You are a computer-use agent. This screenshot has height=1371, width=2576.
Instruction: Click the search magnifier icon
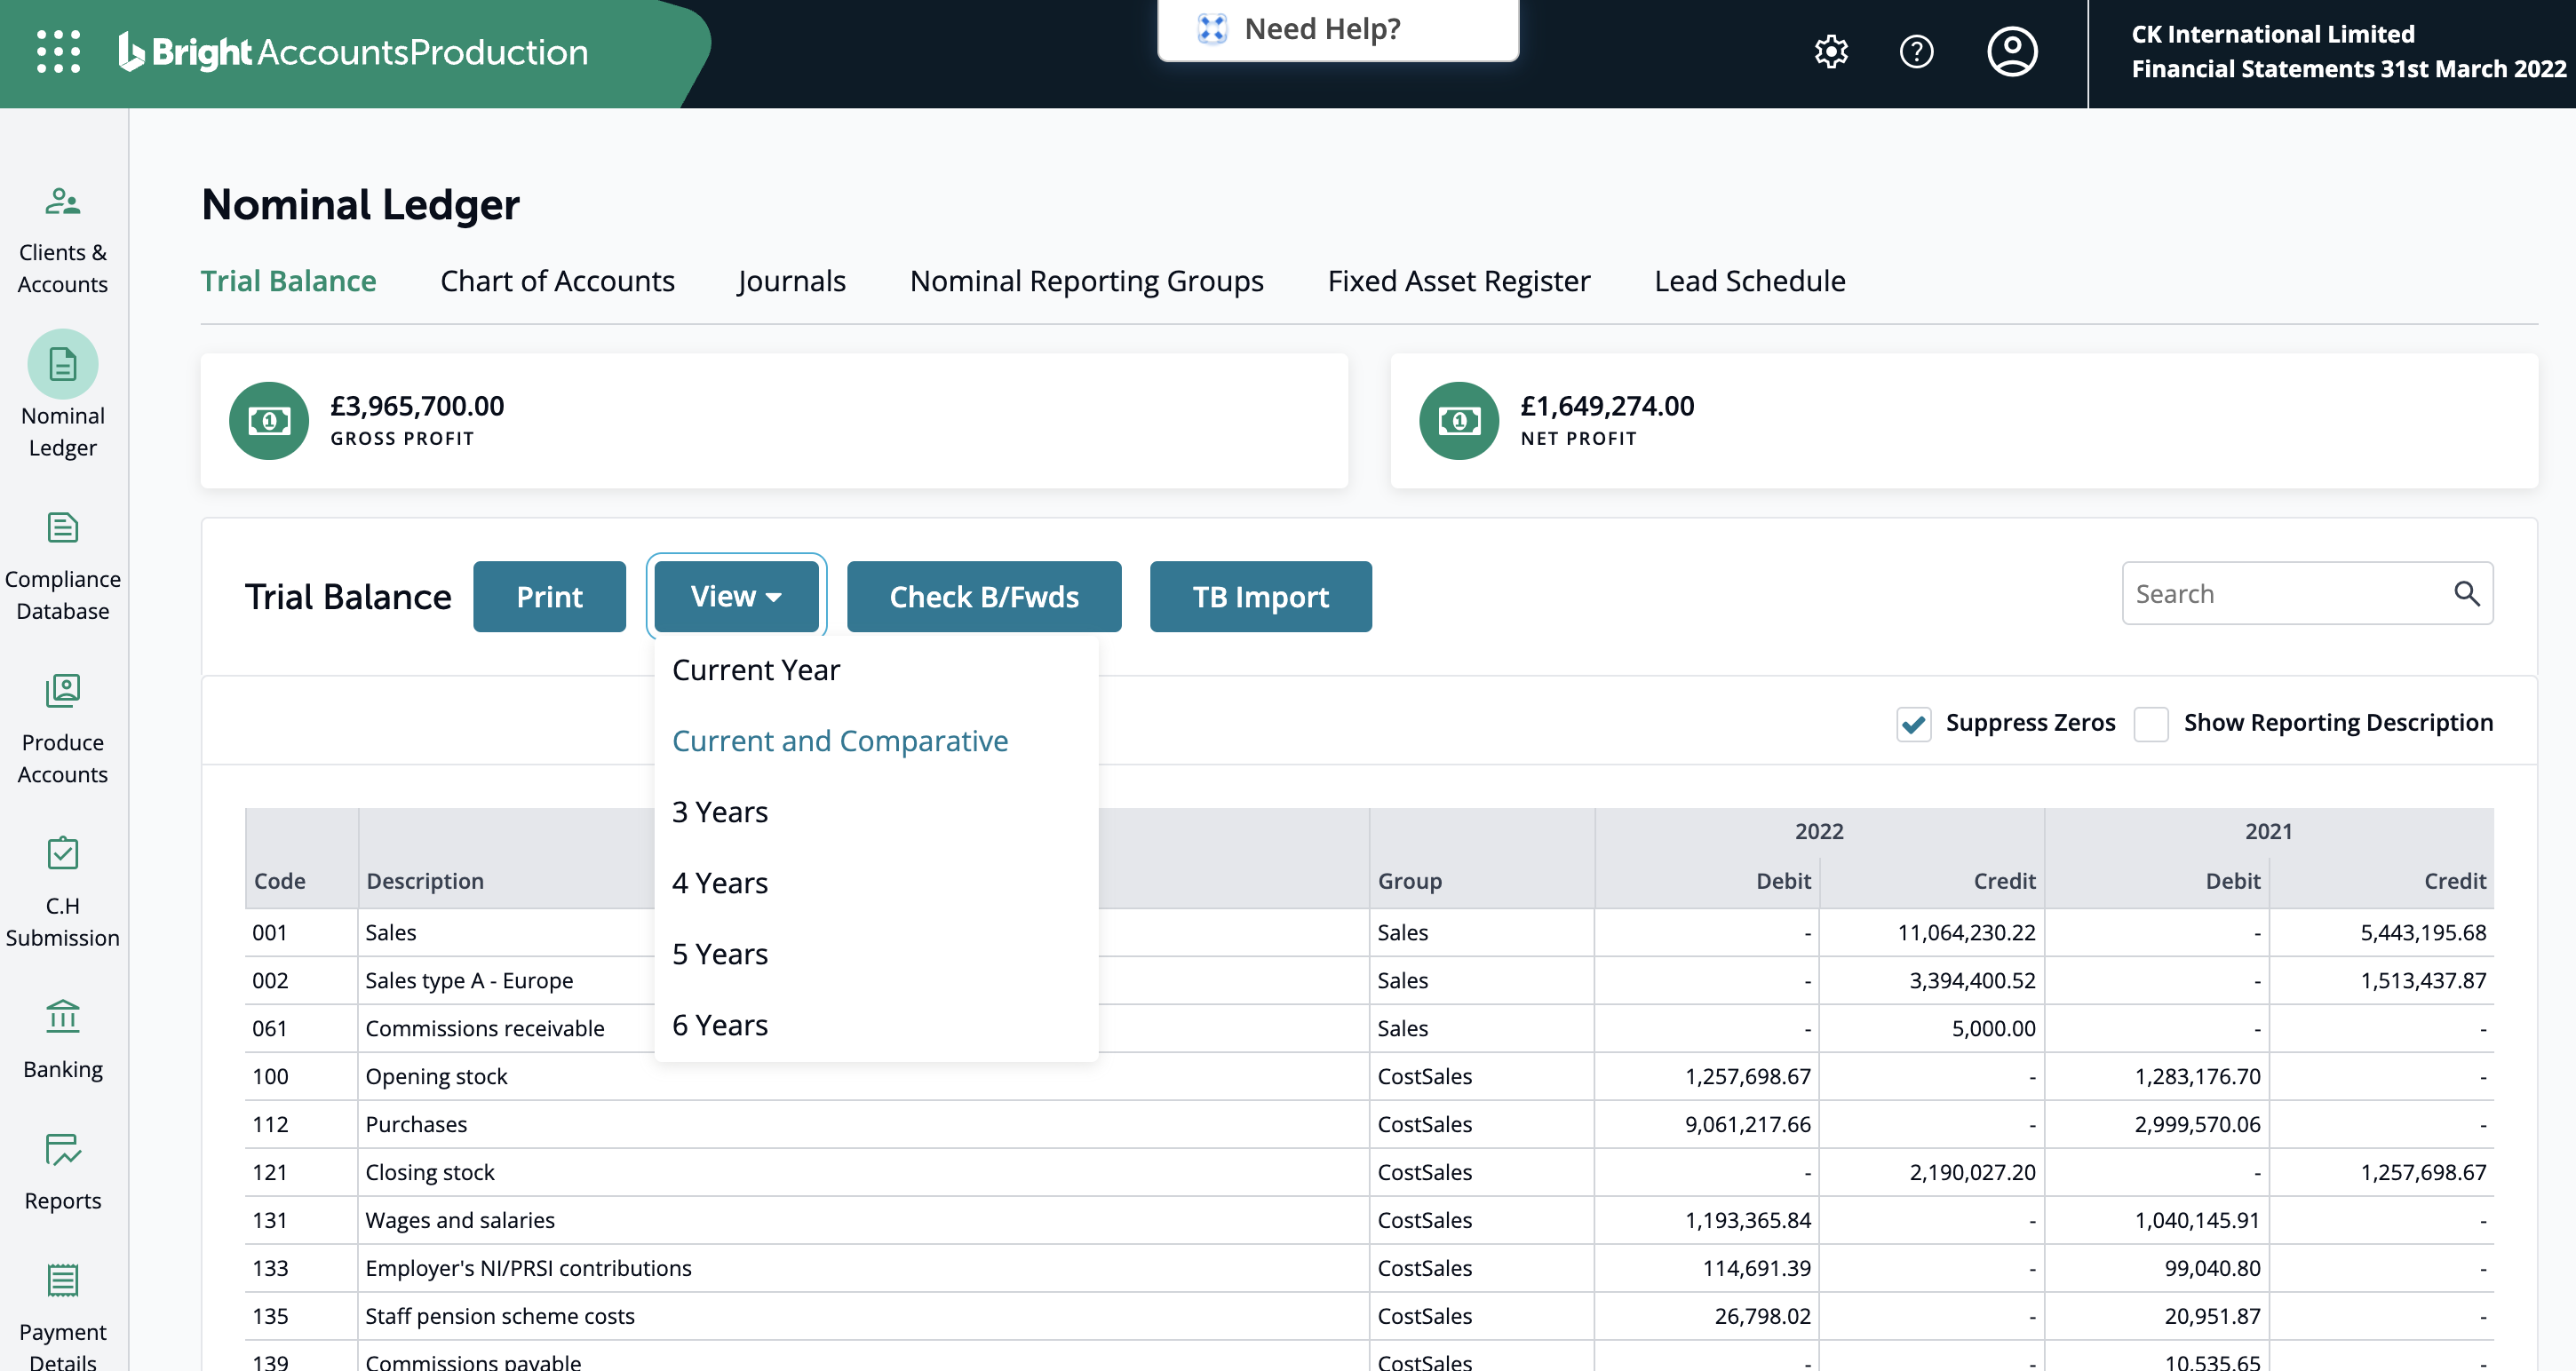2466,594
